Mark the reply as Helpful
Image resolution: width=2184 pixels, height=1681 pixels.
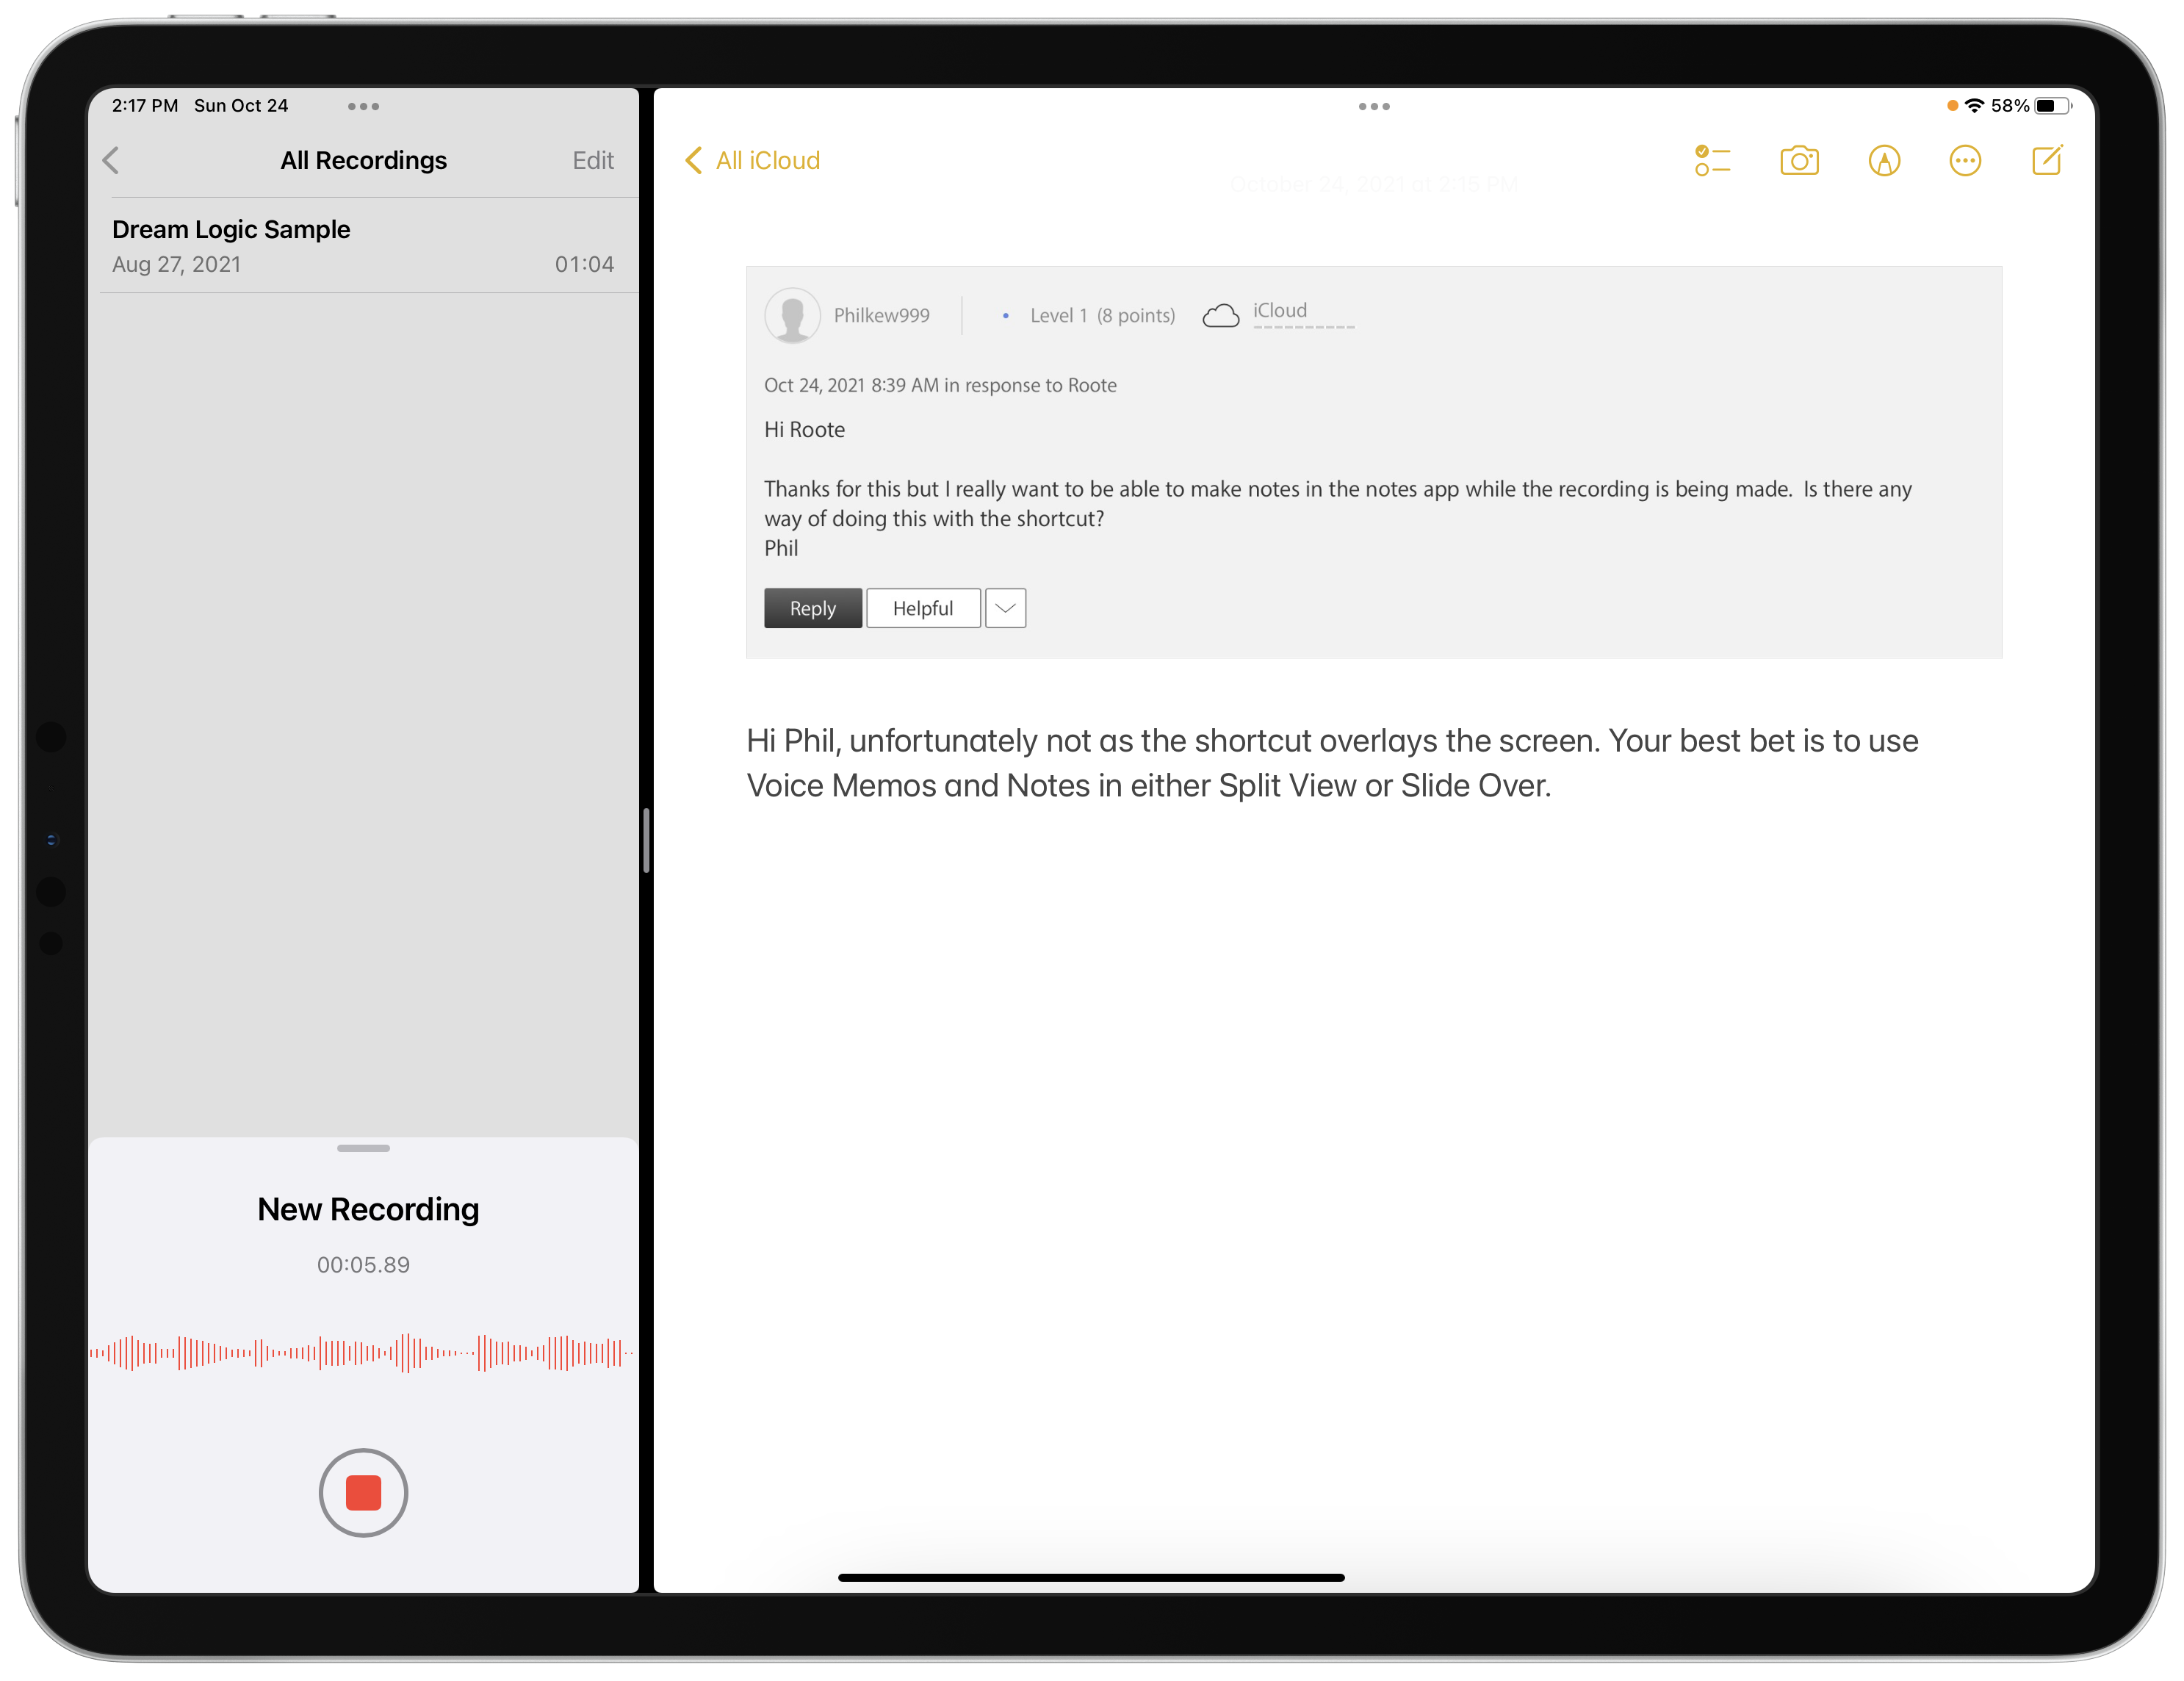[922, 608]
